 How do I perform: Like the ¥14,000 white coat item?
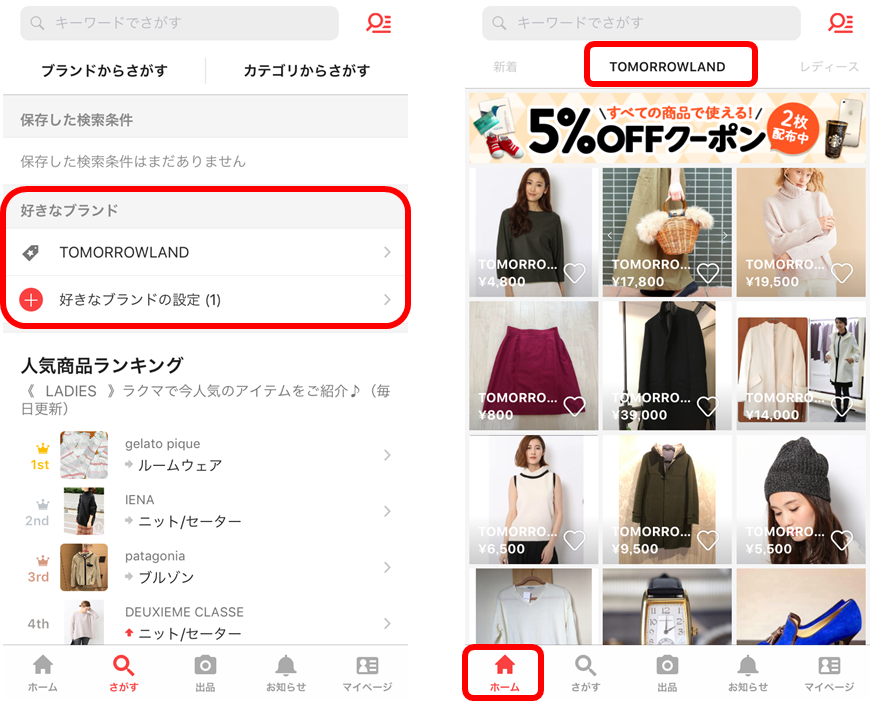tap(842, 406)
